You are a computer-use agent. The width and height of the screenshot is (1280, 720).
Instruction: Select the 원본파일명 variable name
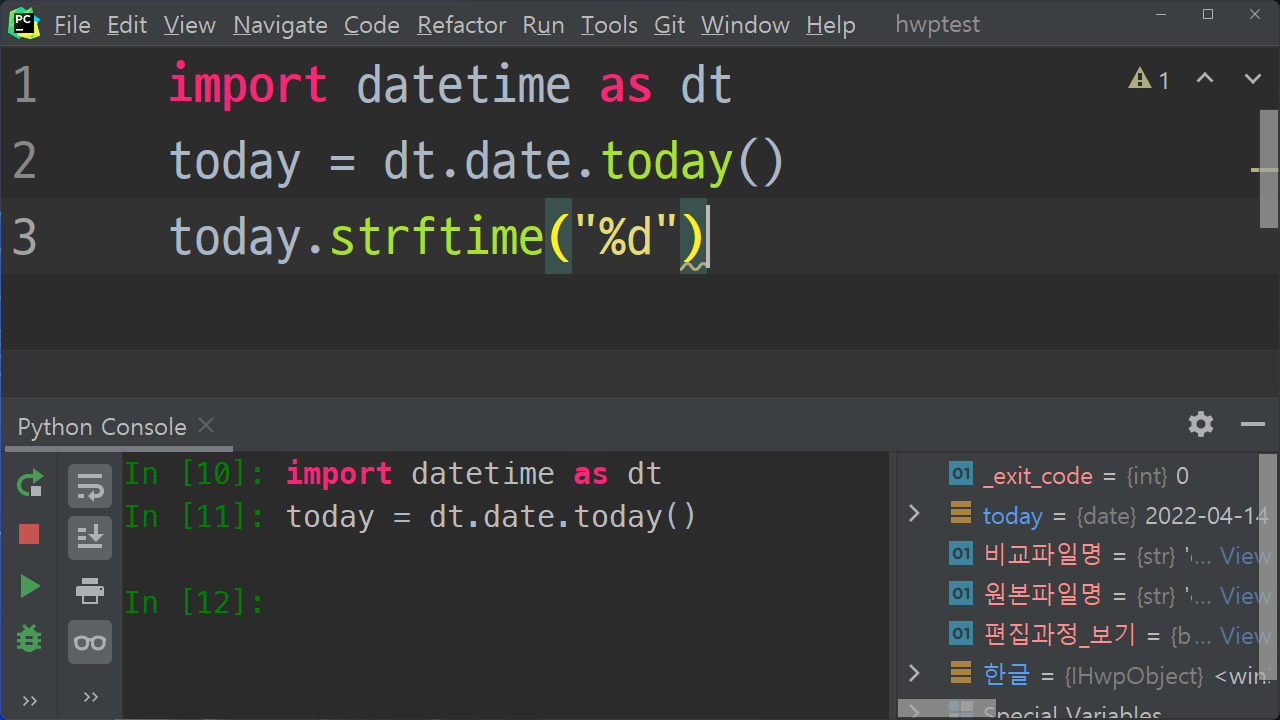[x=1042, y=595]
